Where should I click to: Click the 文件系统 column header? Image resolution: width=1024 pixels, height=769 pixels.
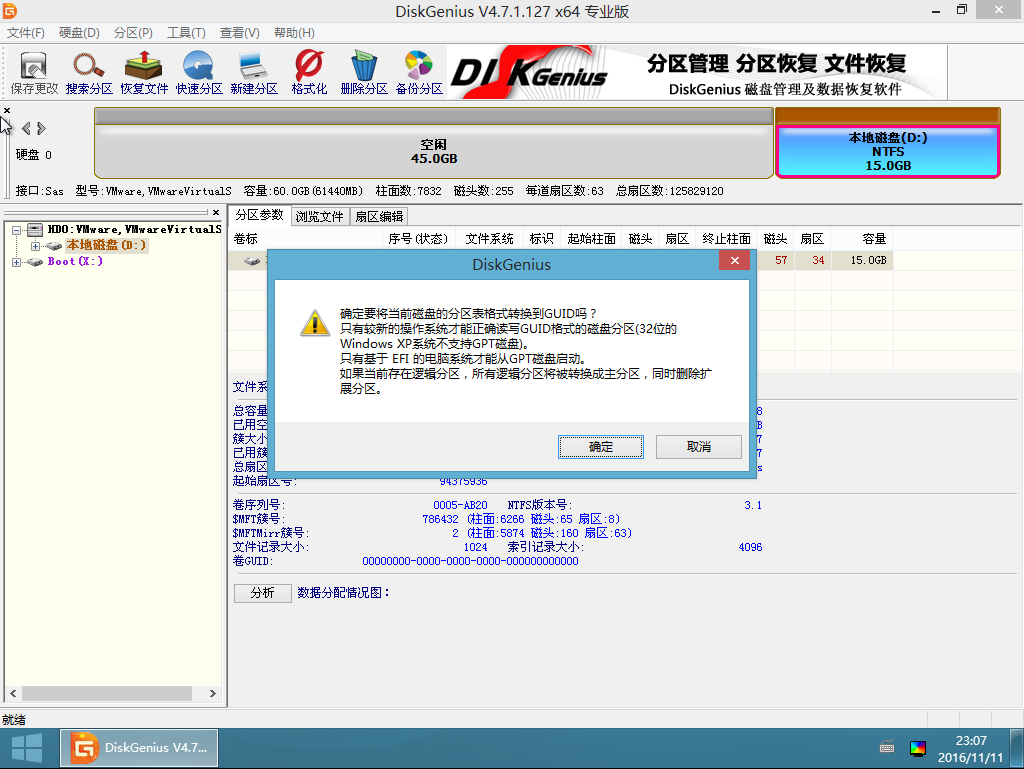point(489,239)
